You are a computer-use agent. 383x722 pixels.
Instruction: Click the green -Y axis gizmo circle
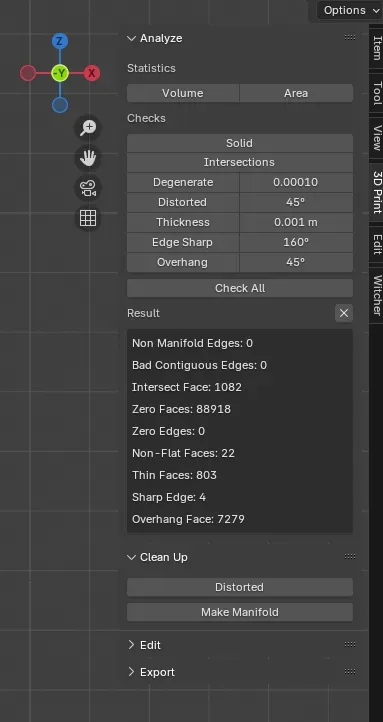point(60,73)
